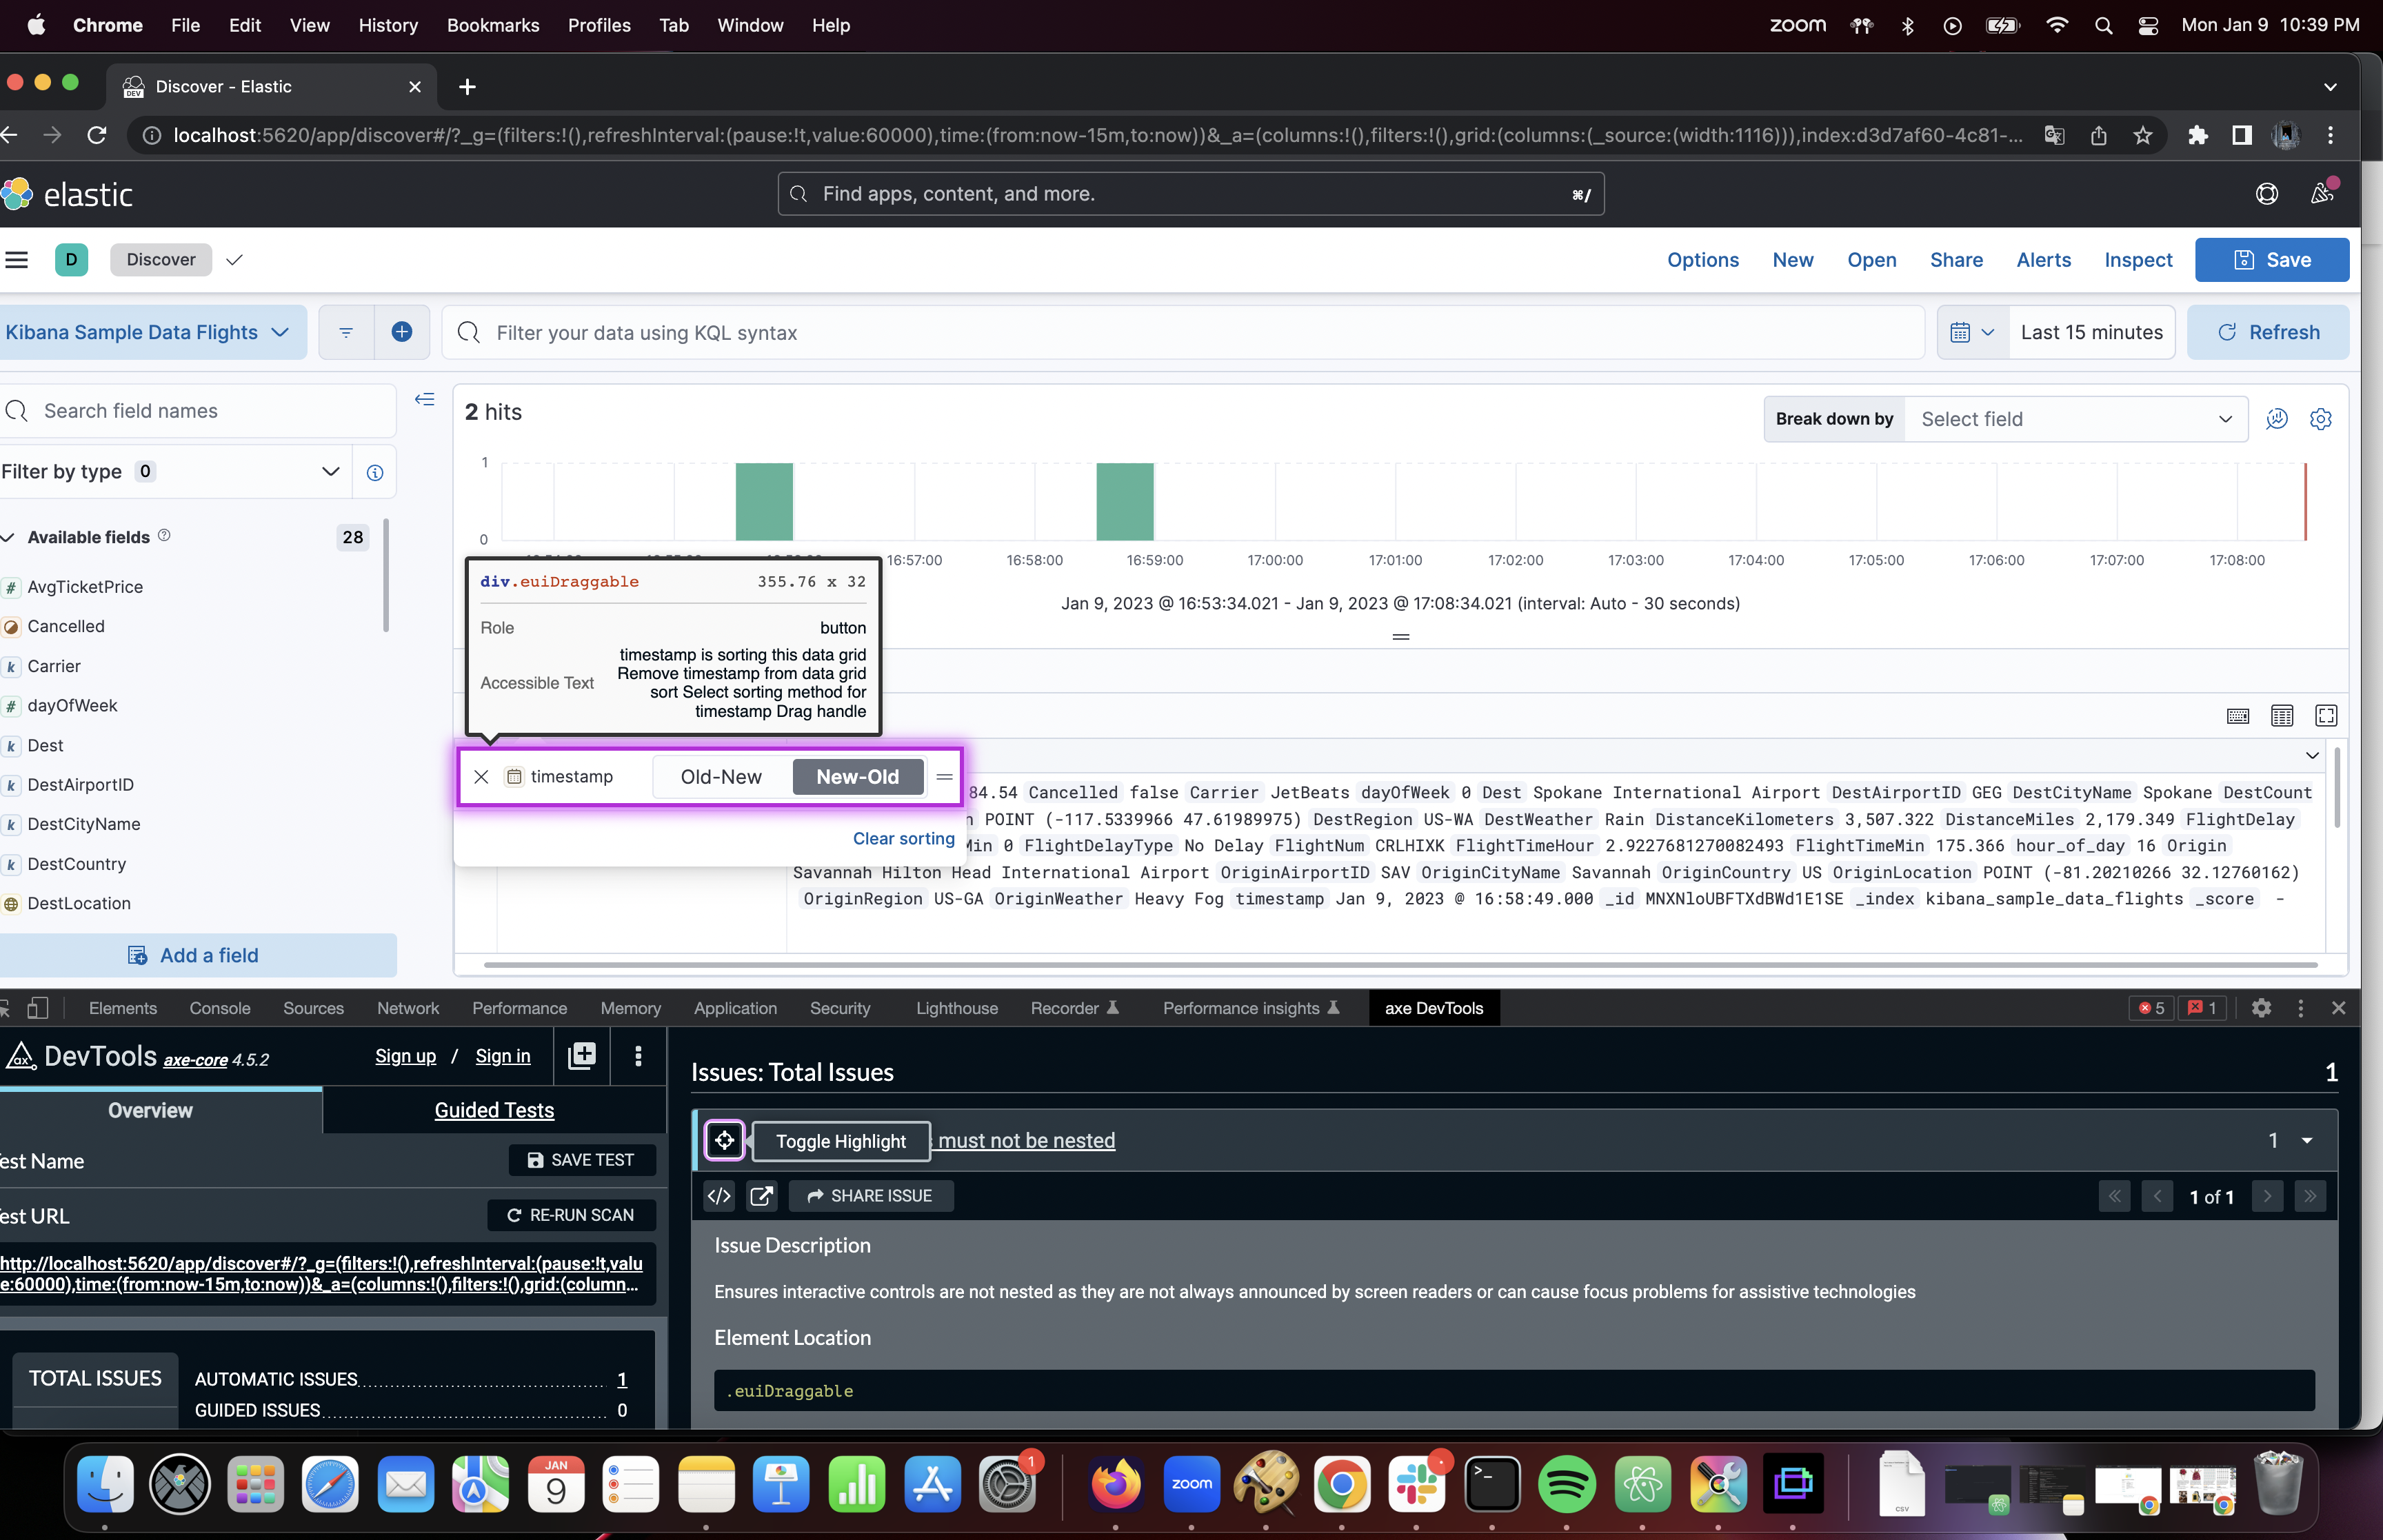The height and width of the screenshot is (1540, 2383).
Task: Click Search field names input
Action: [x=198, y=411]
